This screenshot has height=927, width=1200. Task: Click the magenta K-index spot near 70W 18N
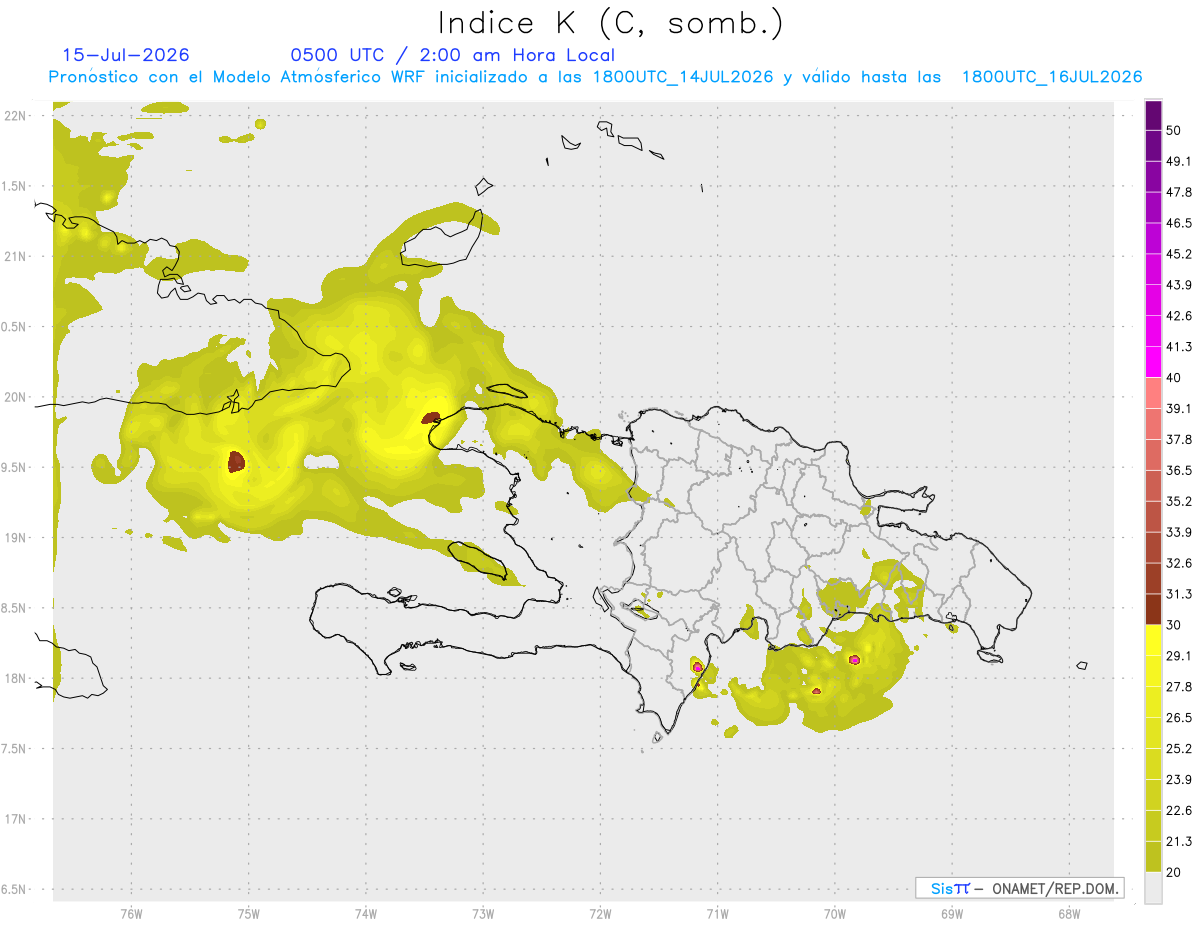(x=854, y=659)
